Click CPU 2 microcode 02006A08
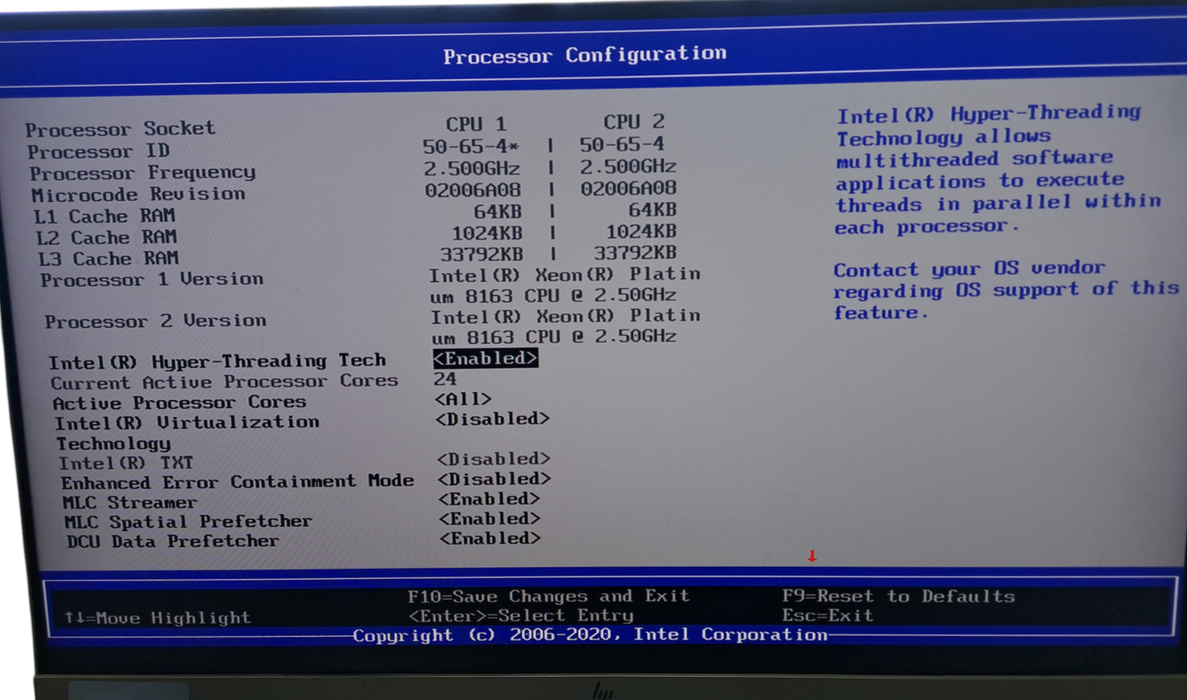This screenshot has width=1187, height=700. click(628, 188)
